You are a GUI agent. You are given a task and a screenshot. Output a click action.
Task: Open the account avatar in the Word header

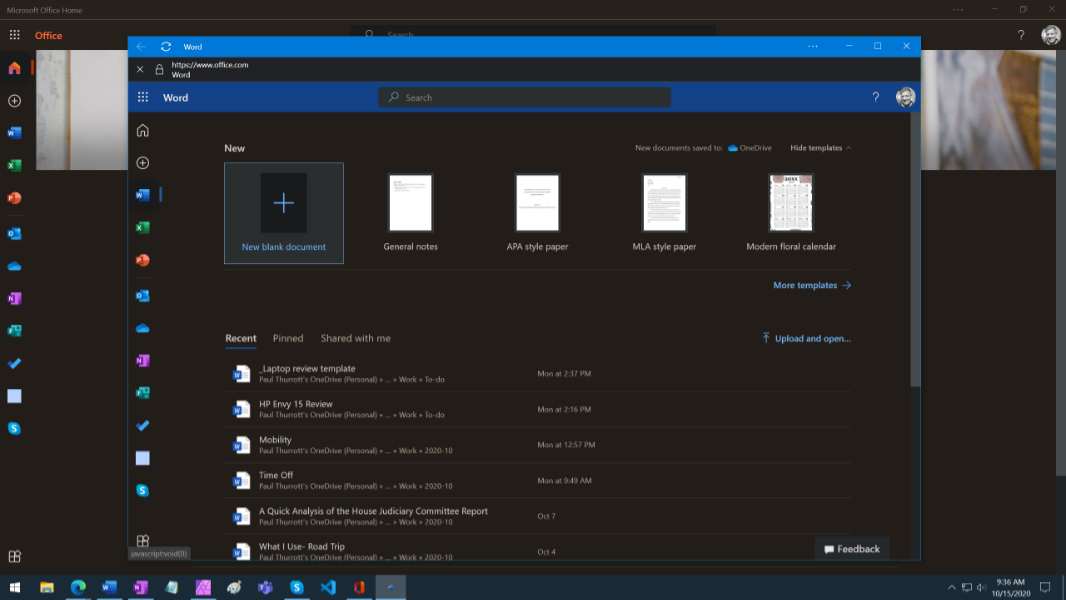pyautogui.click(x=905, y=97)
